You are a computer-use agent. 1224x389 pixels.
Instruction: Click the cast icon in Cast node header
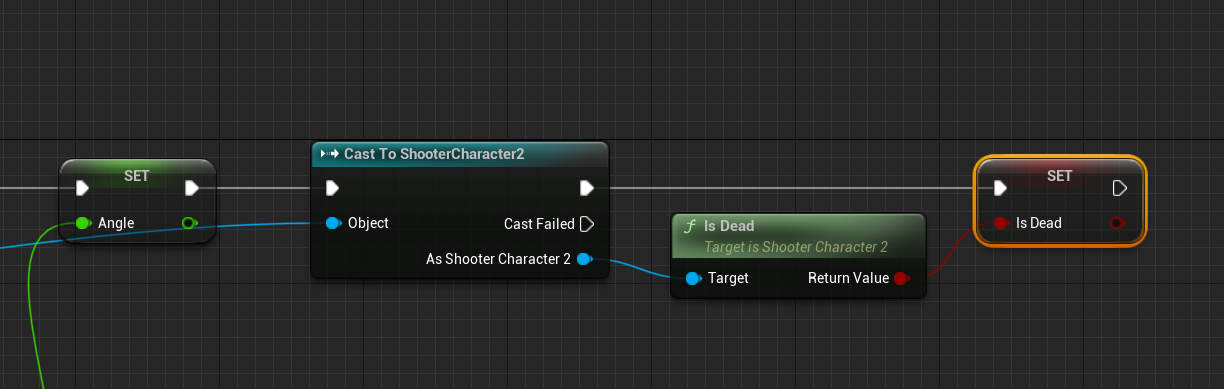[x=329, y=154]
